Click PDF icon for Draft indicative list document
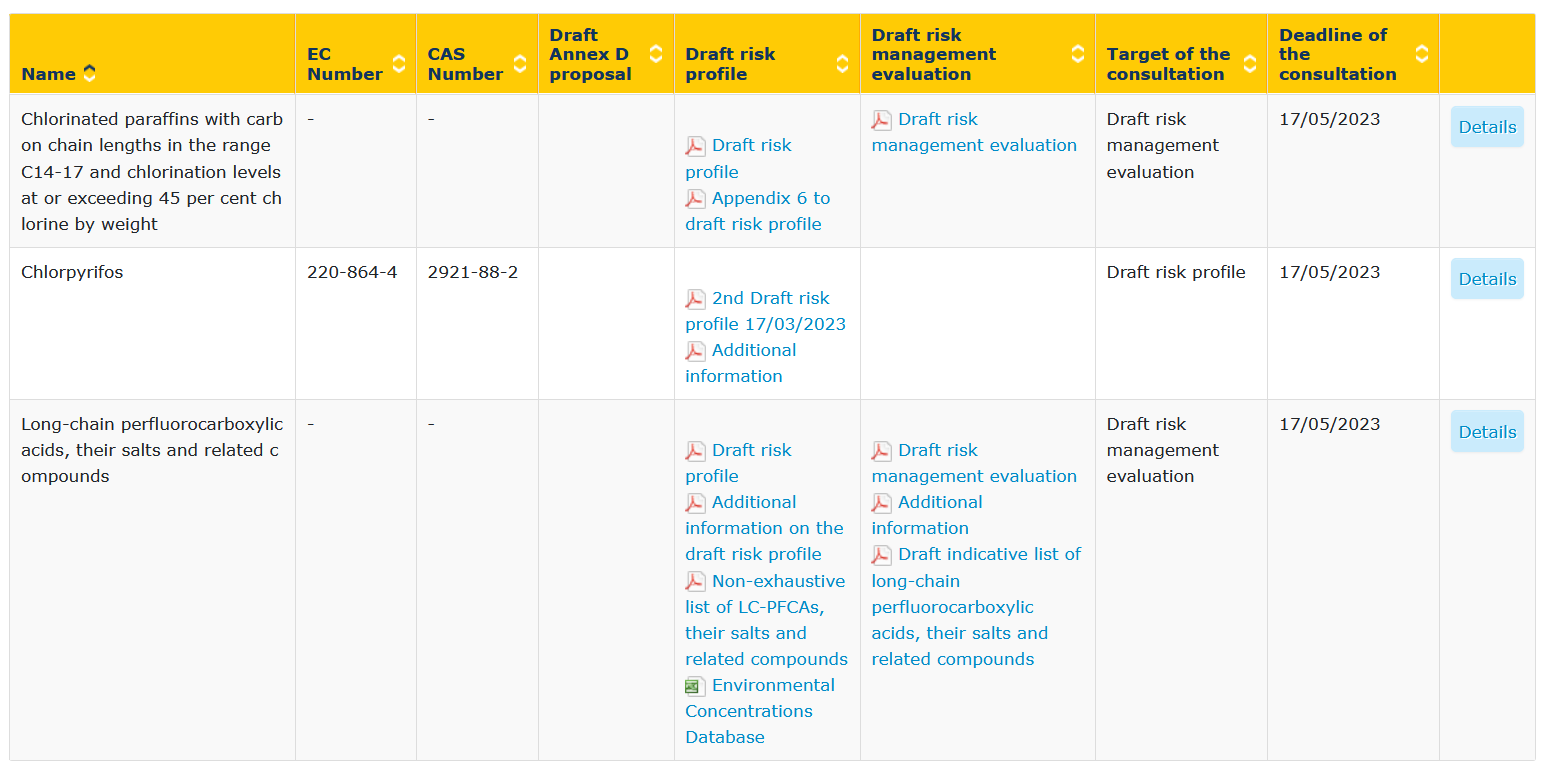This screenshot has width=1548, height=776. pos(881,555)
